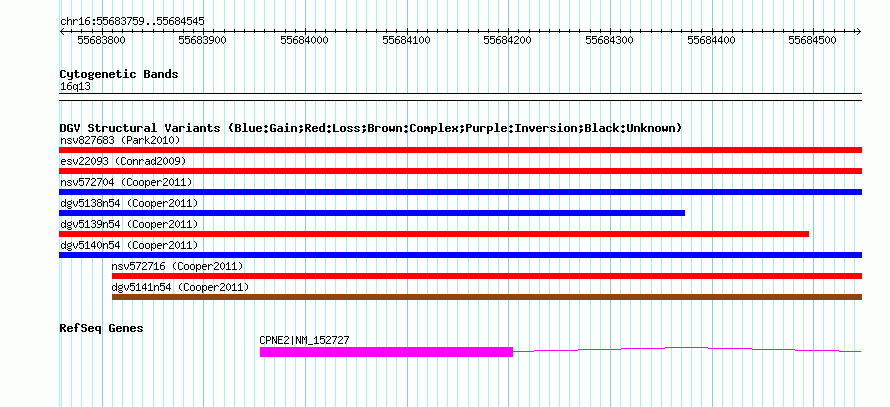890x407 pixels.
Task: Open the dgv5141n54 (Cooper2011) label
Action: (x=180, y=287)
